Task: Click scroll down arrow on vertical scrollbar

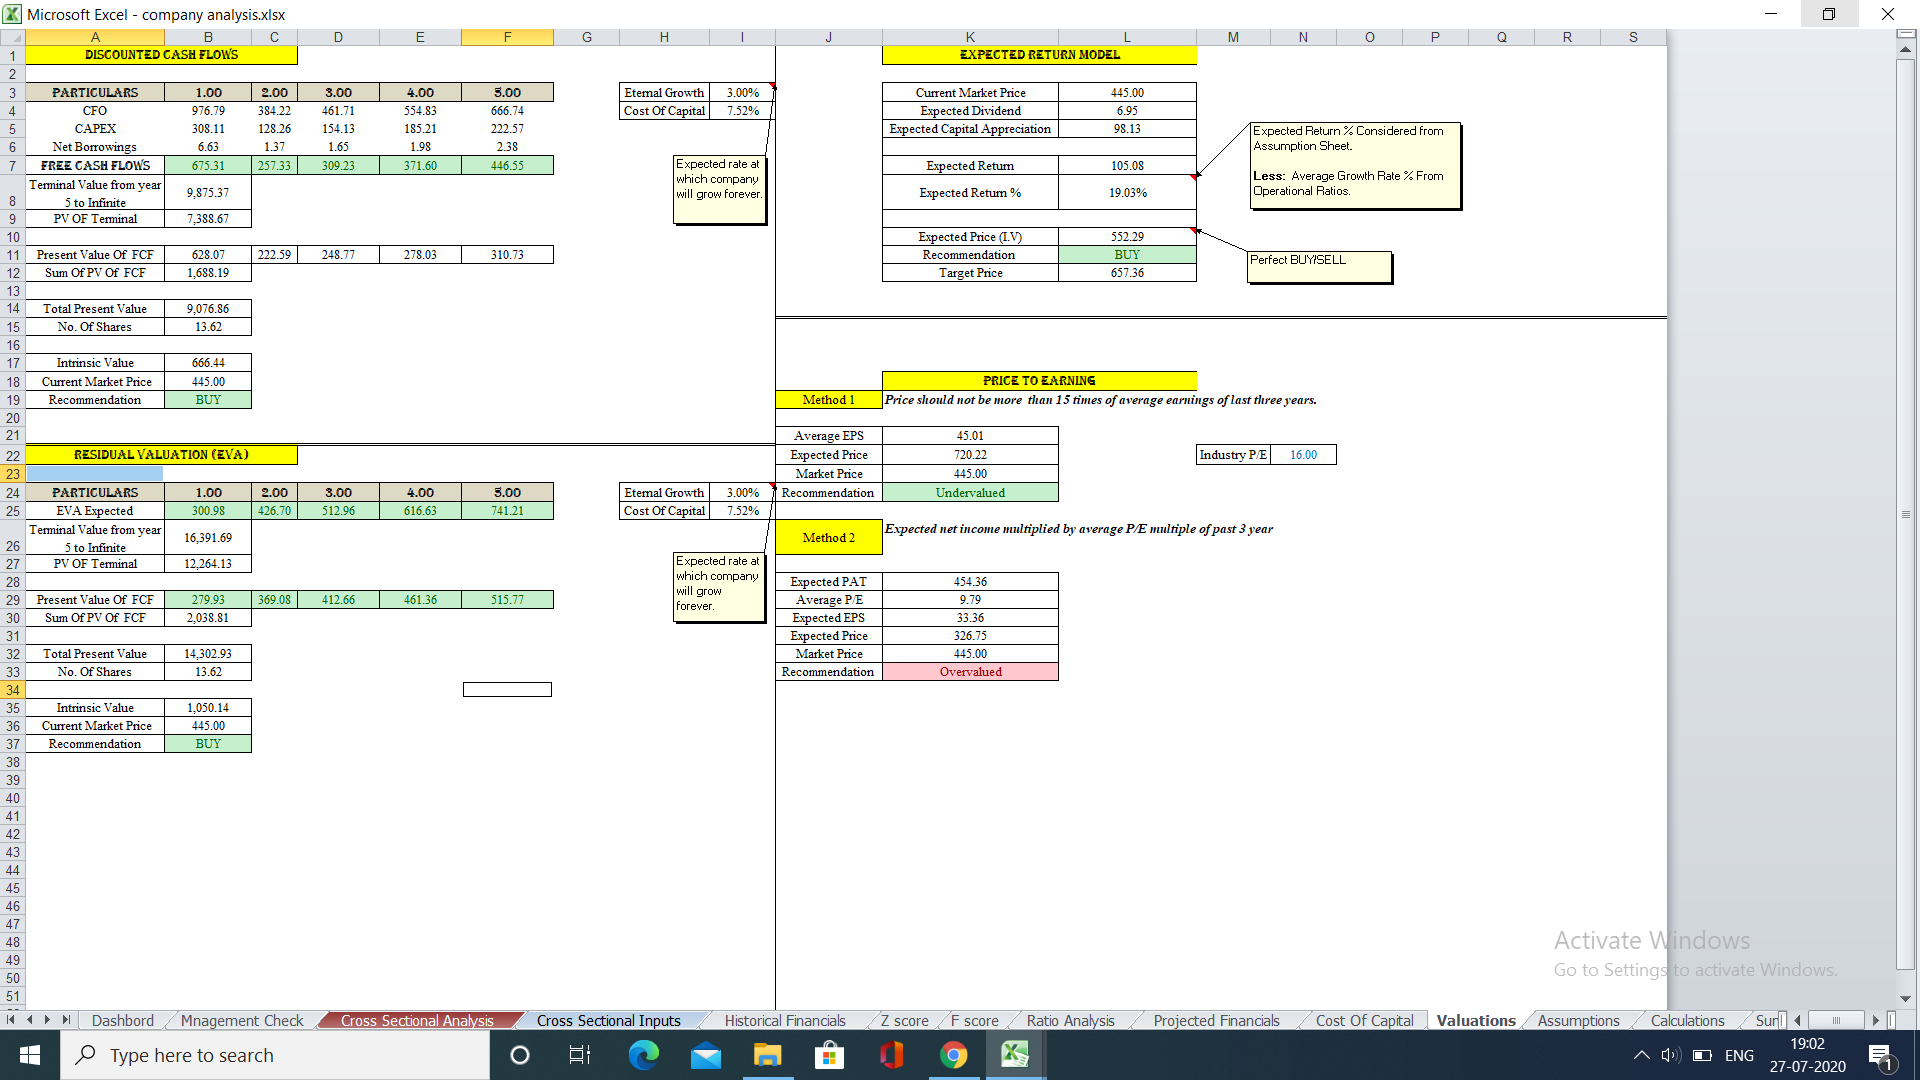Action: point(1906,998)
